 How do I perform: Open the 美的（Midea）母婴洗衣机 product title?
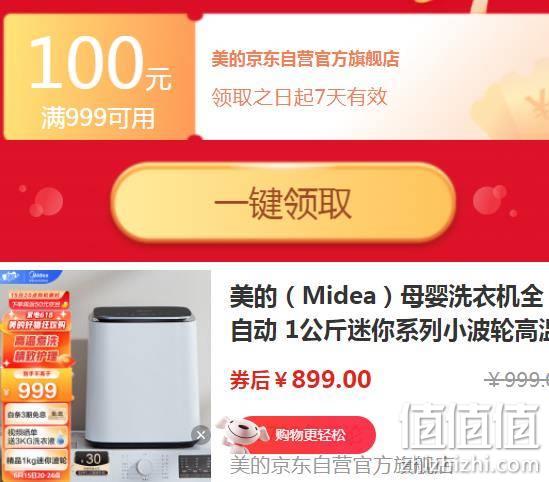click(389, 314)
